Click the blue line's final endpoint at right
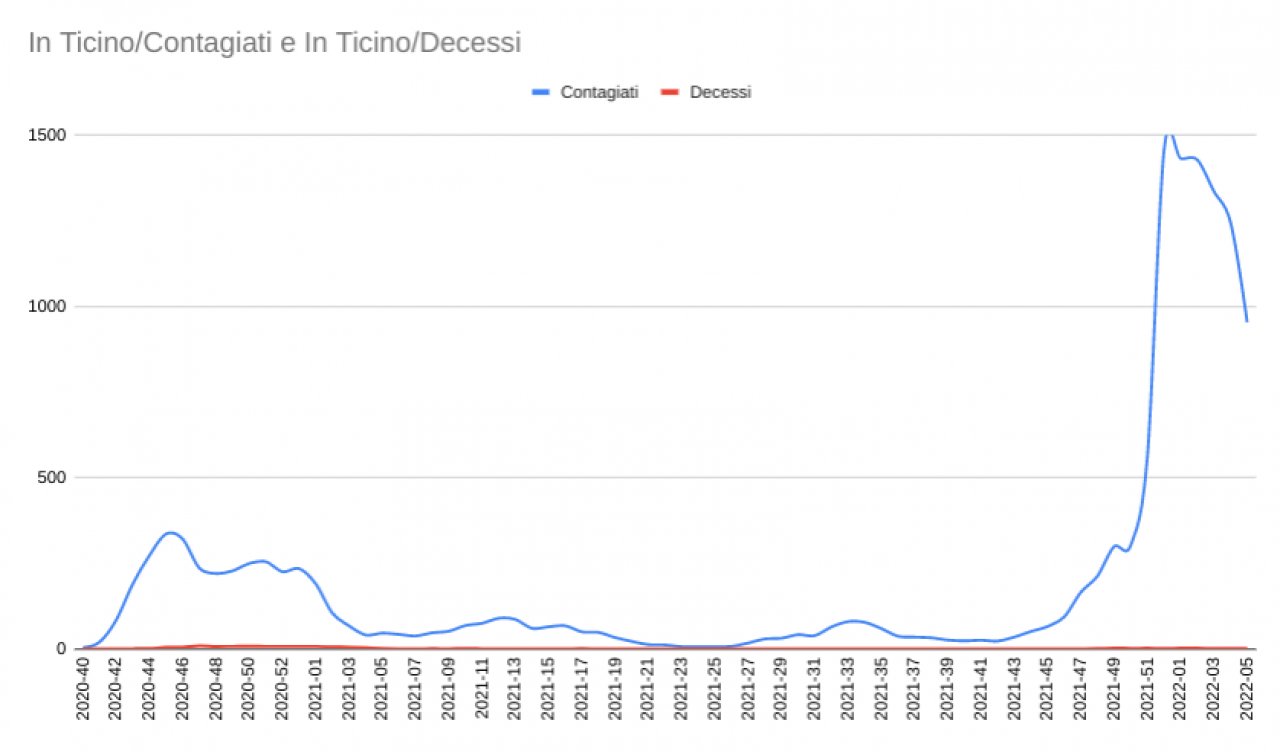The height and width of the screenshot is (752, 1280). [1247, 321]
